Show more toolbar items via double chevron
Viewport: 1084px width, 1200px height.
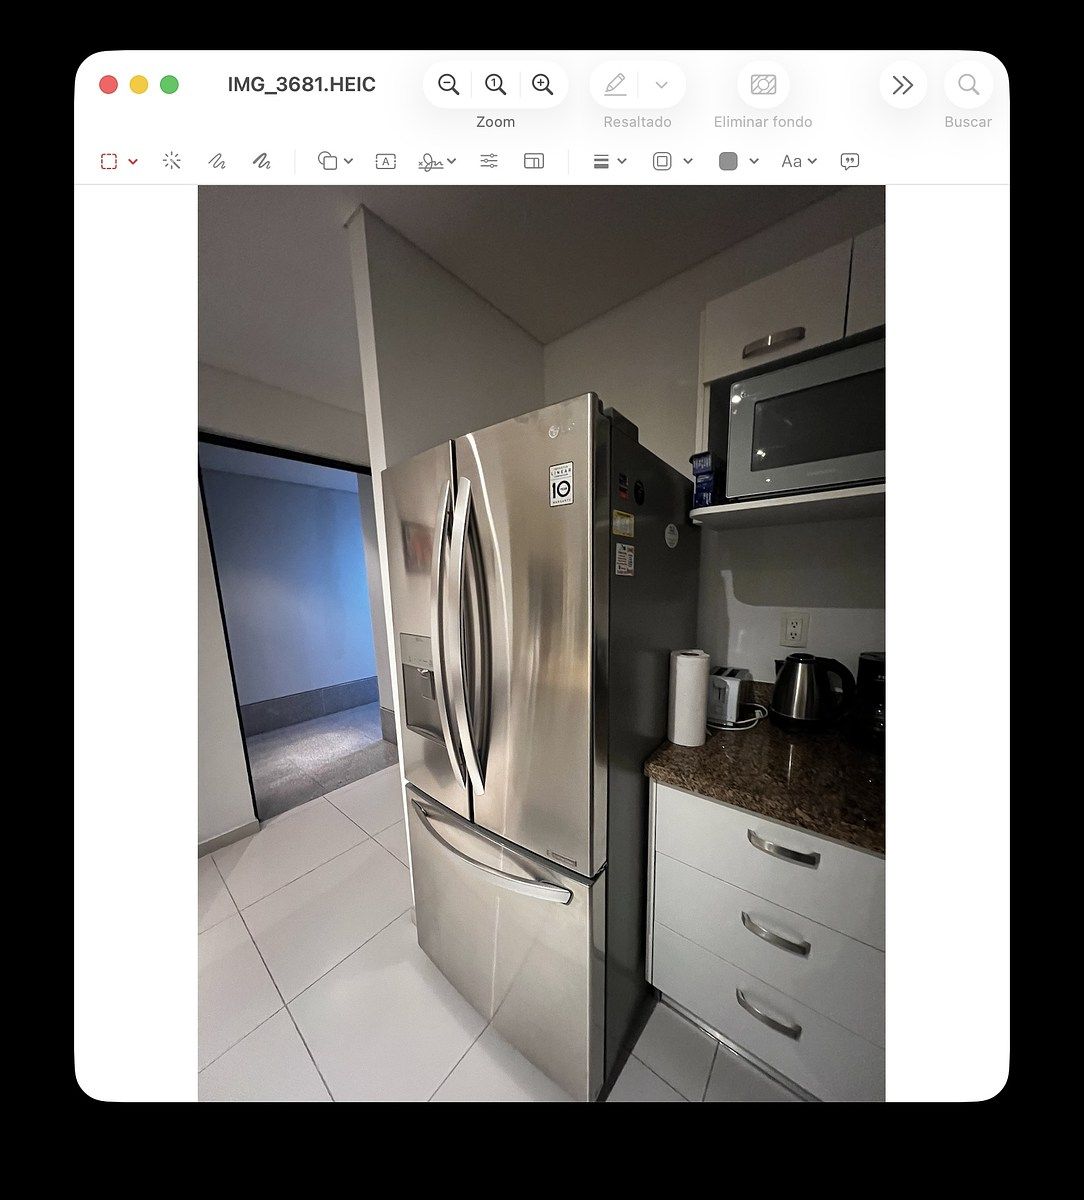pos(902,85)
